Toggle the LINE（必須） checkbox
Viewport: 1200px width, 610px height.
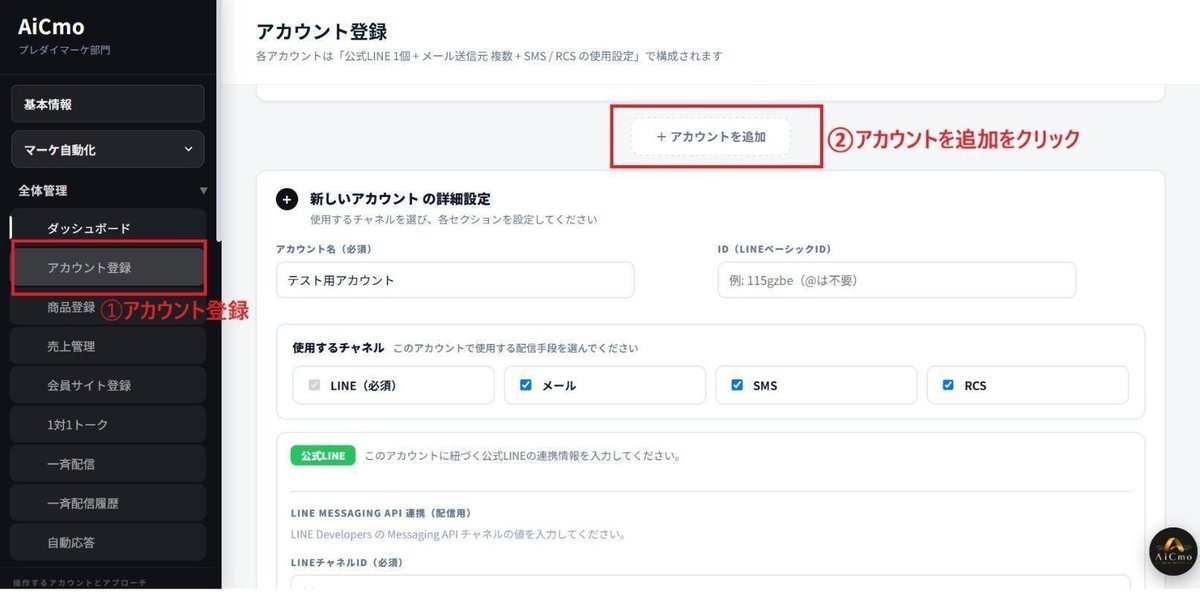pyautogui.click(x=316, y=385)
